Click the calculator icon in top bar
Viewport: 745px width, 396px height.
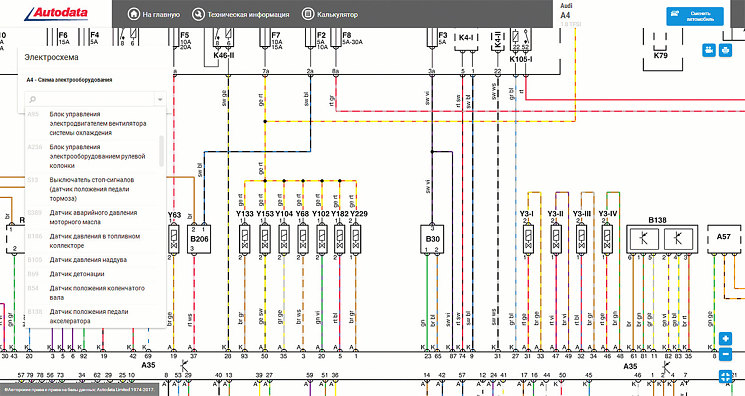(x=308, y=14)
